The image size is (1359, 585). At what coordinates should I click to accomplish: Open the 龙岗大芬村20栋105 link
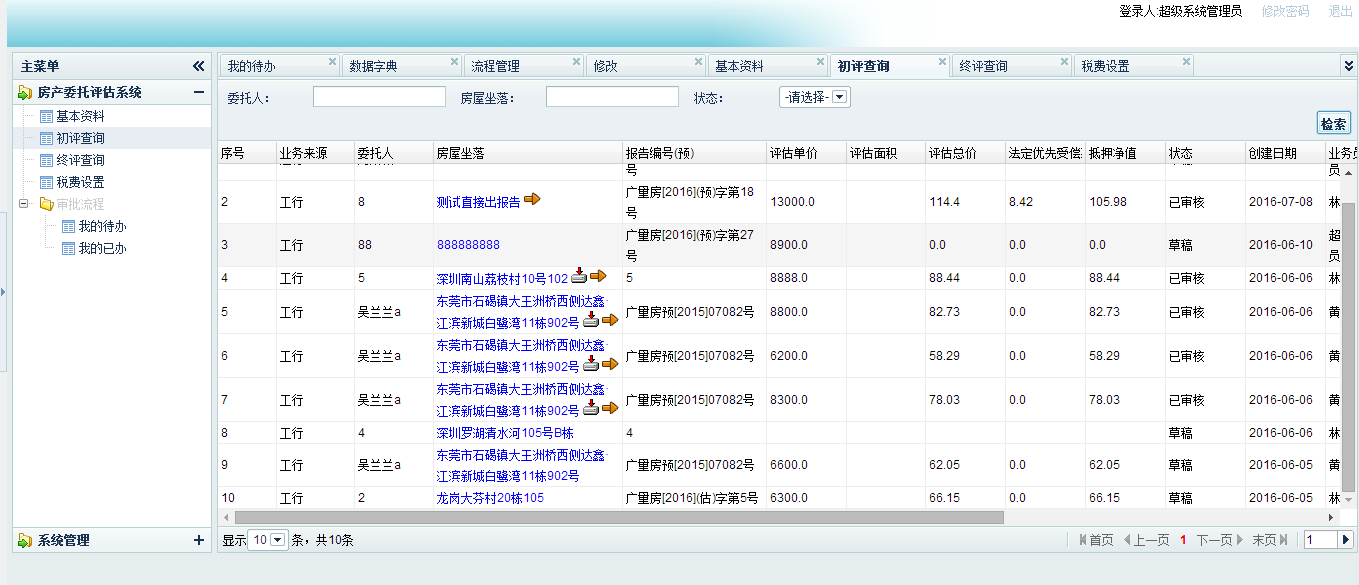[490, 498]
